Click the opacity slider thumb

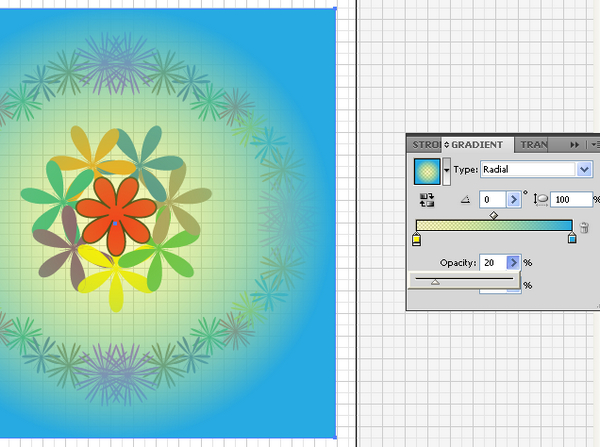click(434, 282)
